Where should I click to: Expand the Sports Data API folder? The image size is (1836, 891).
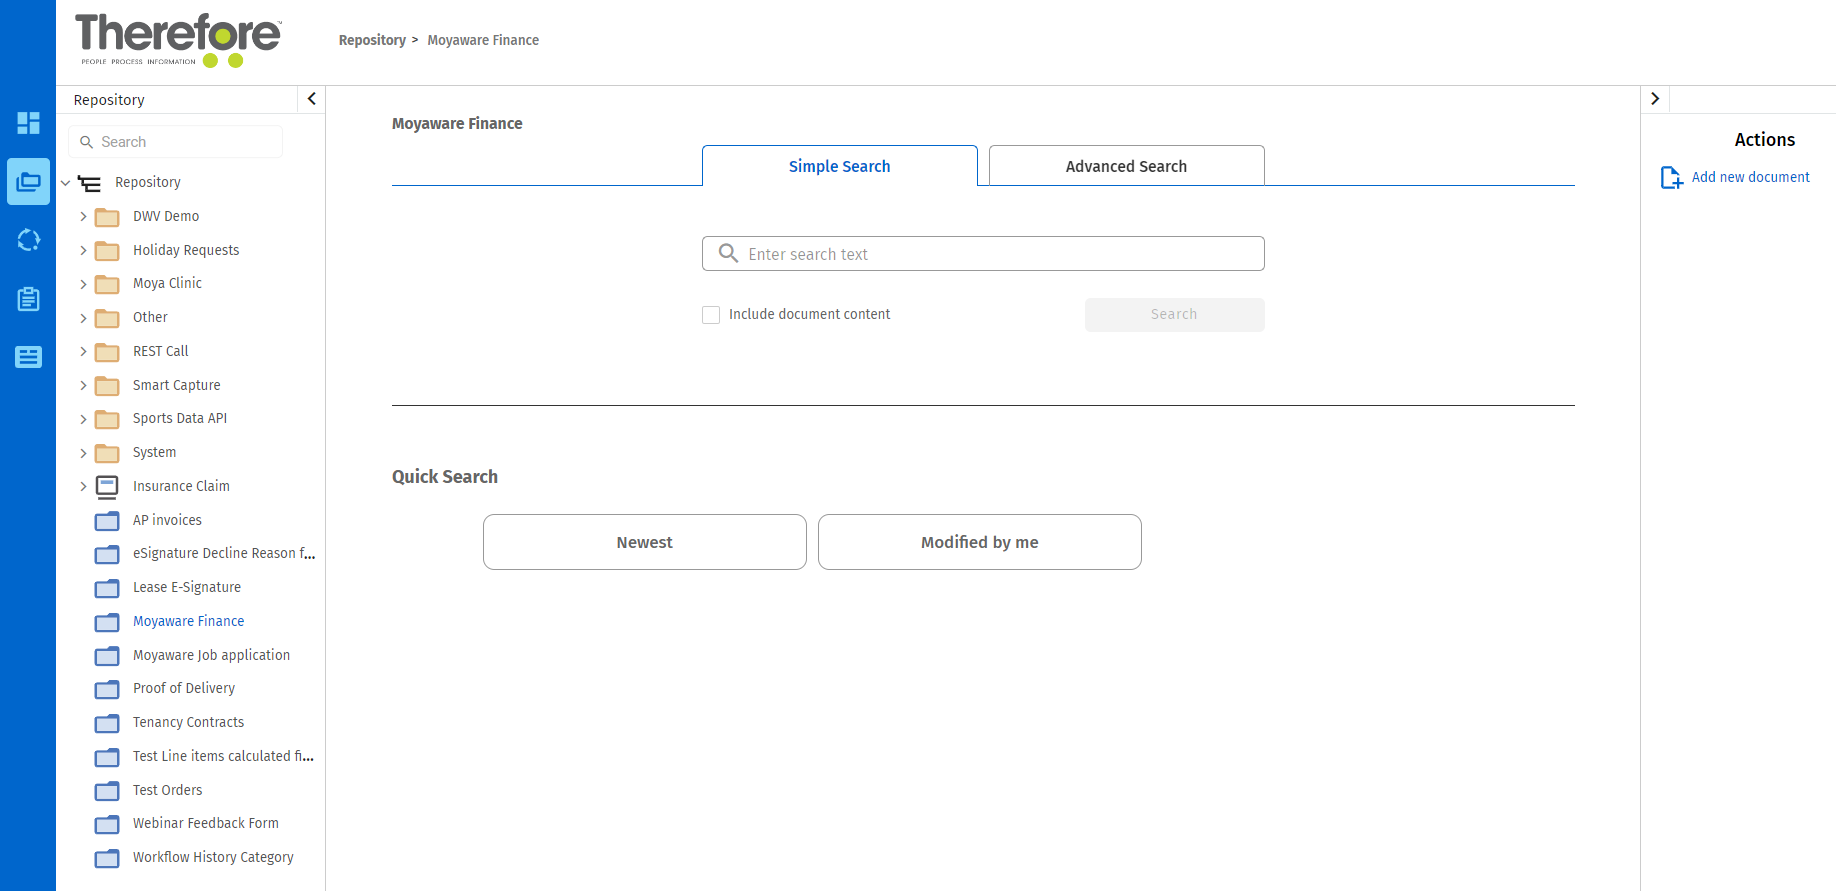point(83,419)
